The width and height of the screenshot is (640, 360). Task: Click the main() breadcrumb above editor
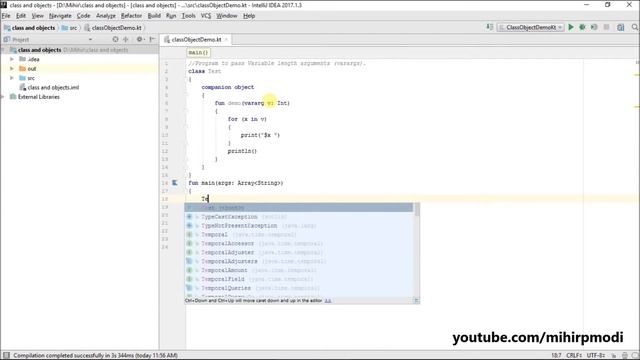pos(198,53)
